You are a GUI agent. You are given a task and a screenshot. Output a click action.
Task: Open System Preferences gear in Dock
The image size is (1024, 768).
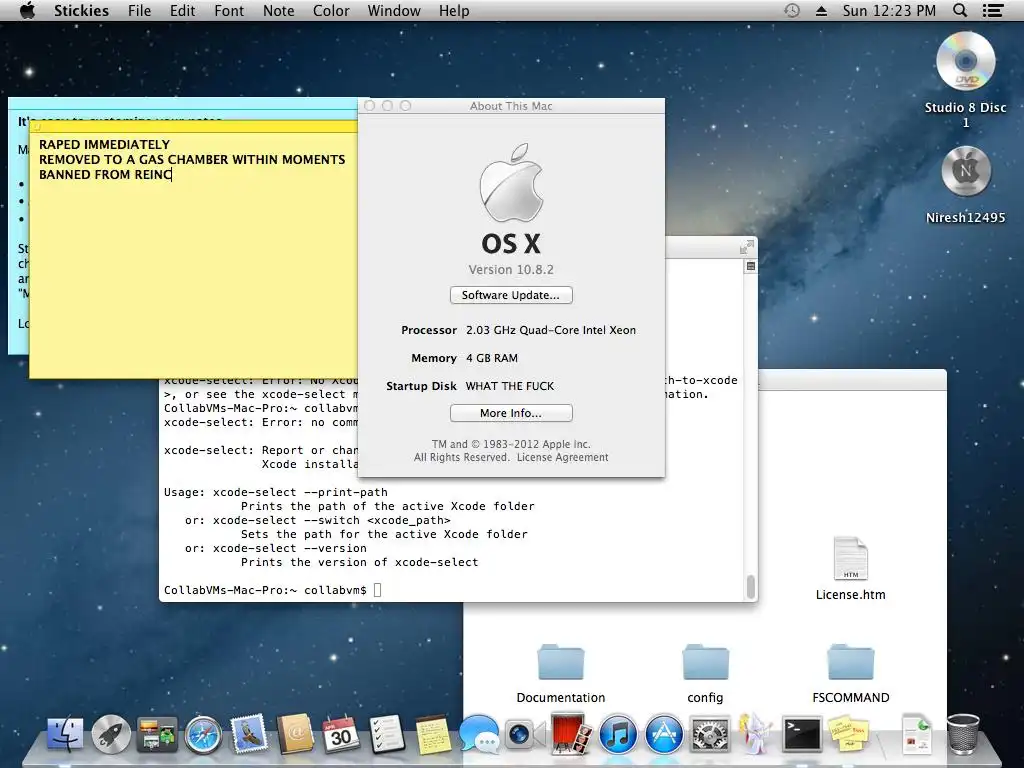coord(710,734)
